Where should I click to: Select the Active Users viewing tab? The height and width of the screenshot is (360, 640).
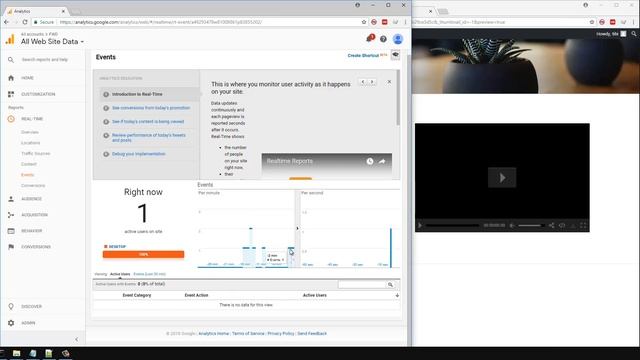coord(120,274)
